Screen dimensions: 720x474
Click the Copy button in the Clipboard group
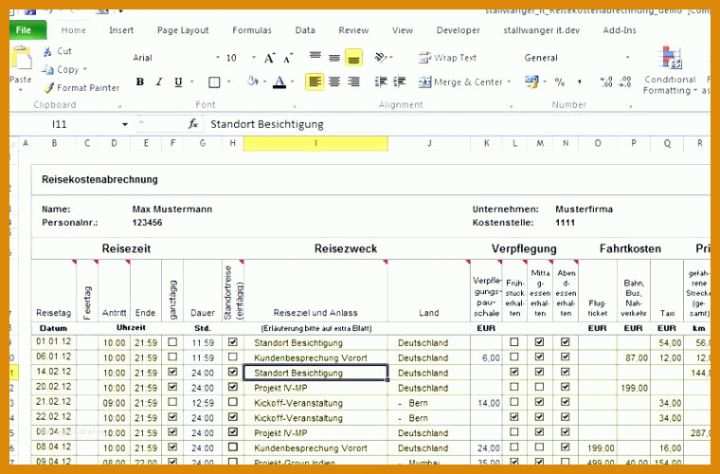click(62, 70)
